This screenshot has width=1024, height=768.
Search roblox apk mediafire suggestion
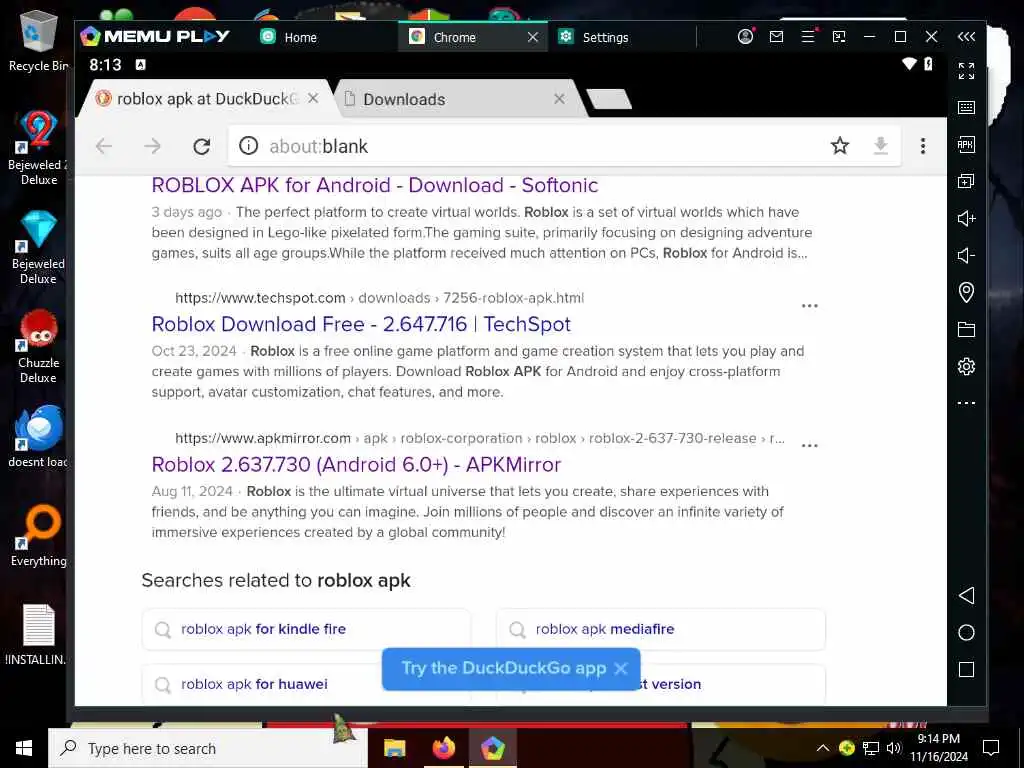point(661,629)
